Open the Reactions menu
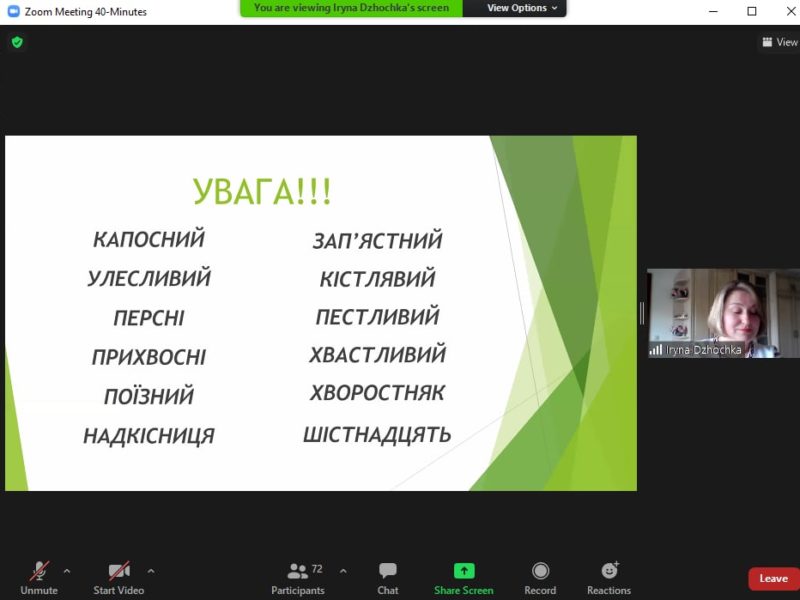800x600 pixels. (x=609, y=577)
